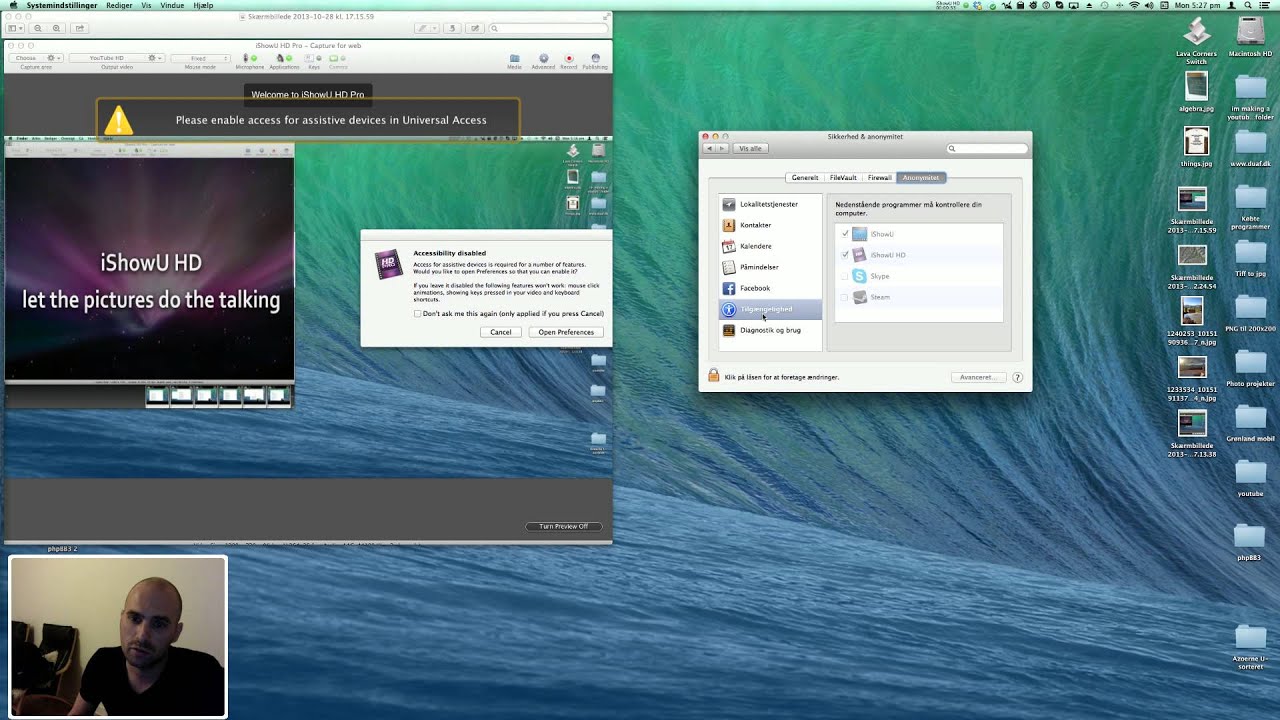Click the edit toolbar icon in Preview
Image resolution: width=1280 pixels, height=720 pixels.
[x=475, y=28]
